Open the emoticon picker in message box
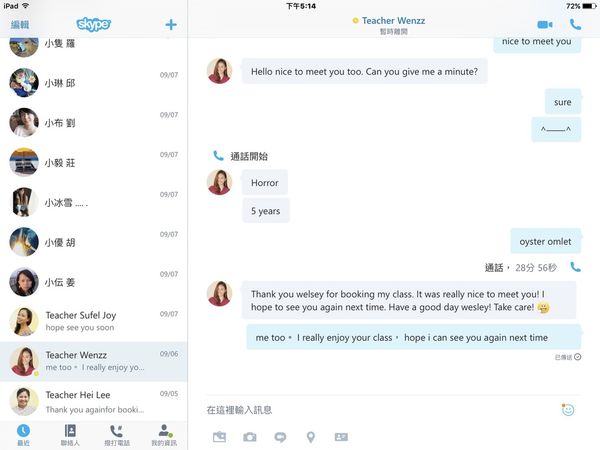Viewport: 600px width, 450px height. [x=568, y=409]
